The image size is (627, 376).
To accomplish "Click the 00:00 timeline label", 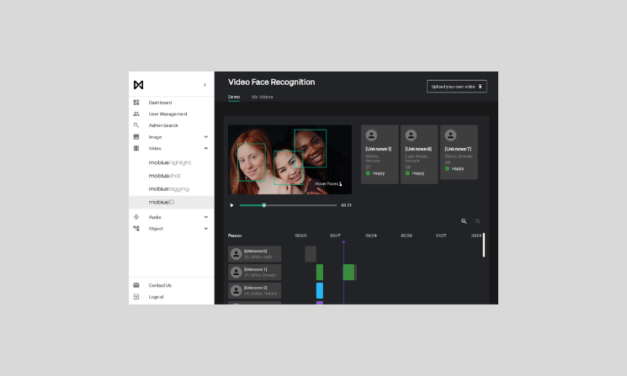I will (301, 236).
